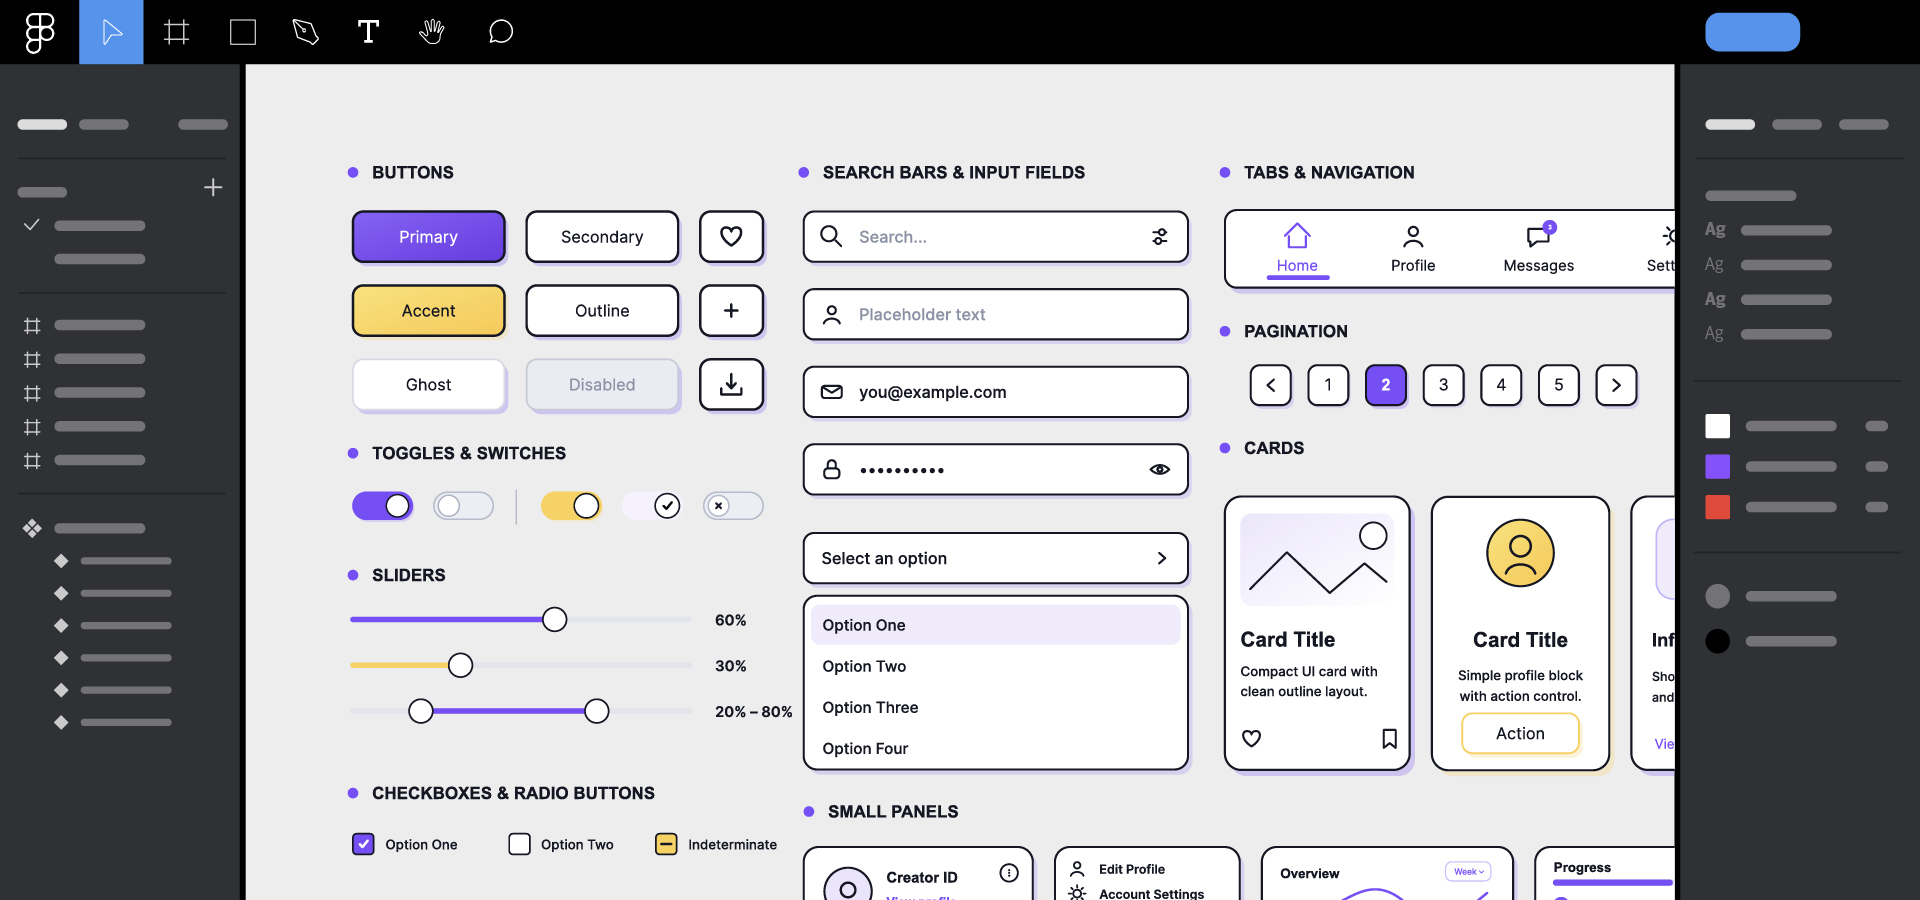The width and height of the screenshot is (1920, 900).
Task: Select the Hand tool
Action: click(x=432, y=32)
